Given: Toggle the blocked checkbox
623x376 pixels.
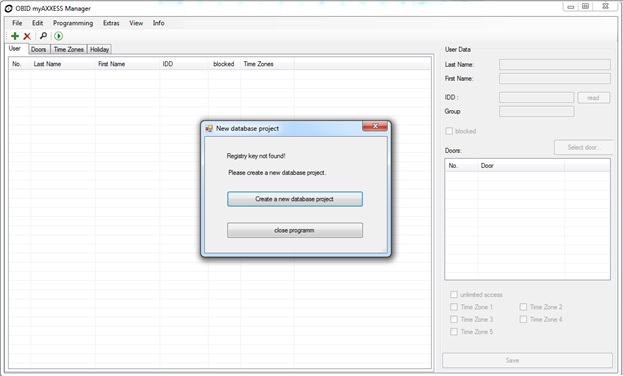Looking at the screenshot, I should 449,131.
